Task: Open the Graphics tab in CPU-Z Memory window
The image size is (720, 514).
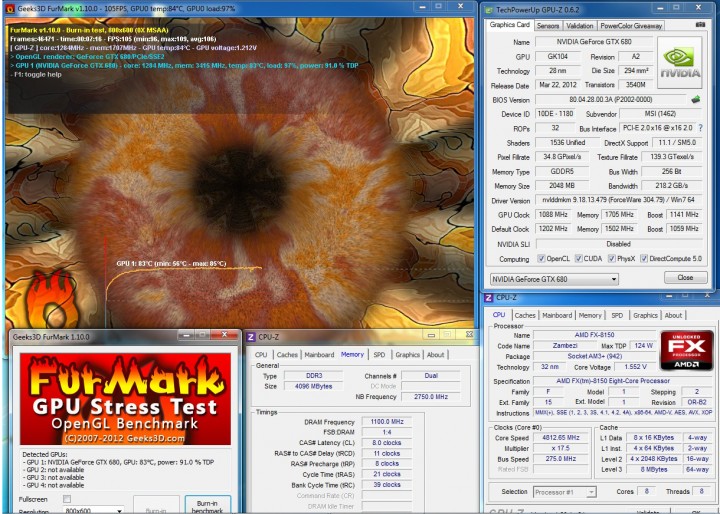Action: click(407, 355)
